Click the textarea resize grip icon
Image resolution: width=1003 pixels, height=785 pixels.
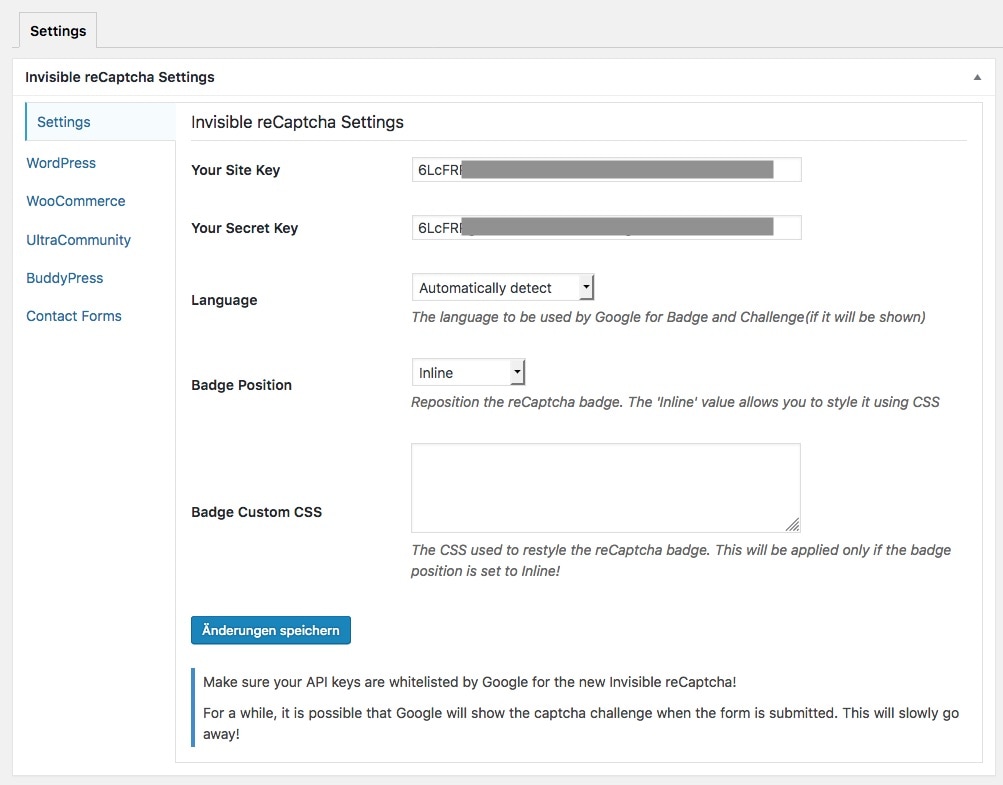click(792, 524)
